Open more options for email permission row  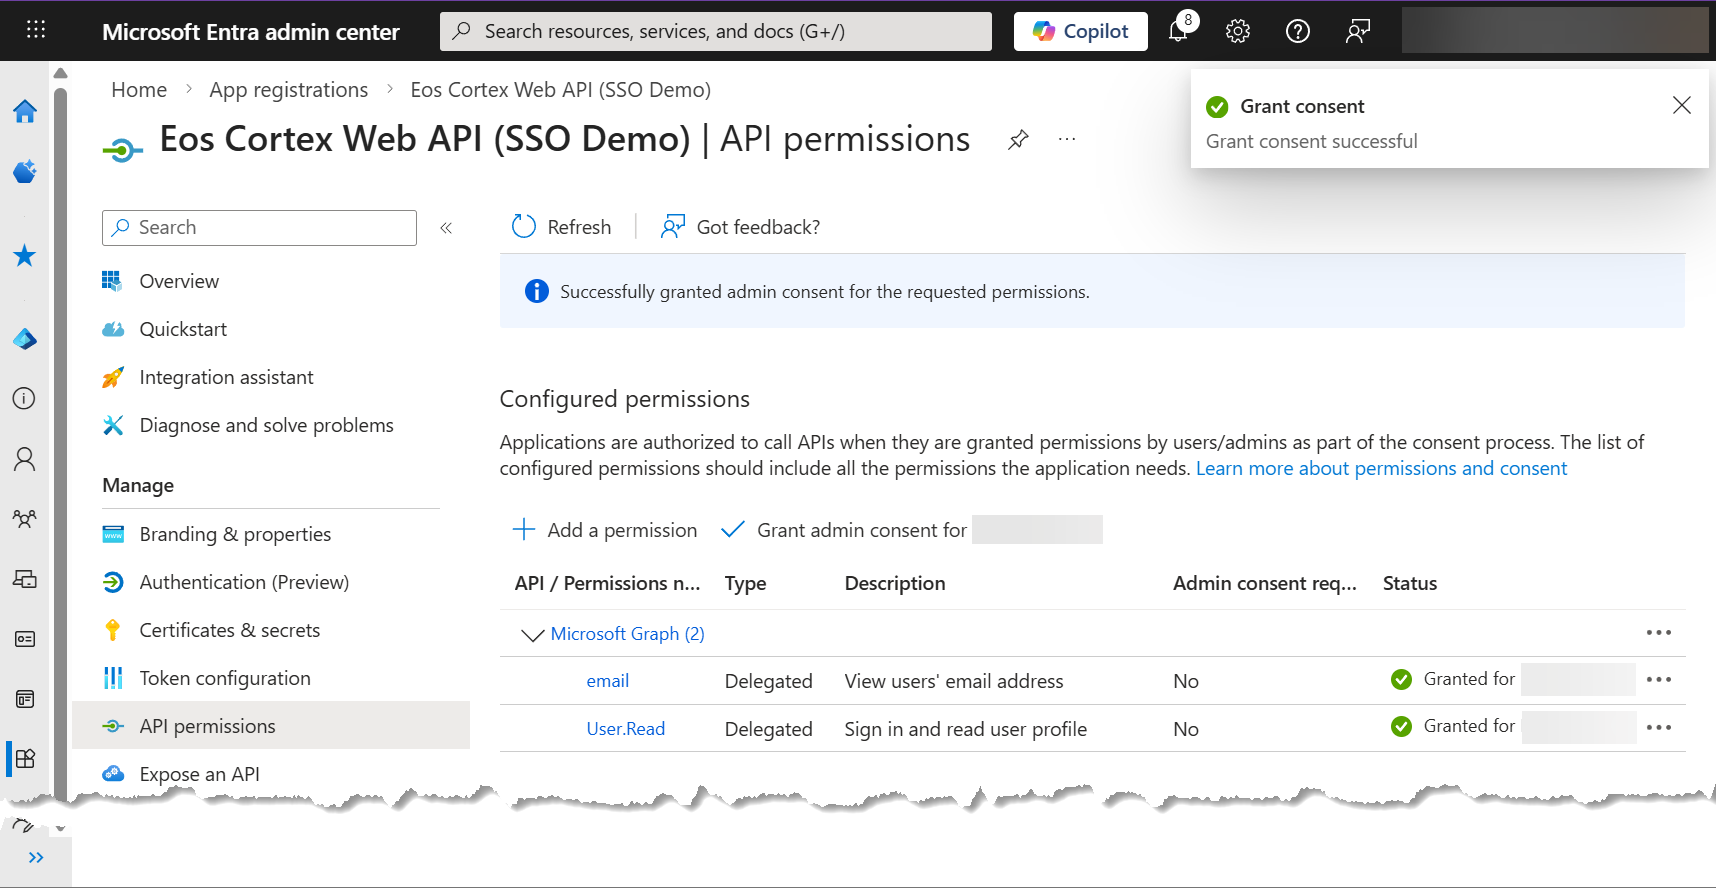1659,680
